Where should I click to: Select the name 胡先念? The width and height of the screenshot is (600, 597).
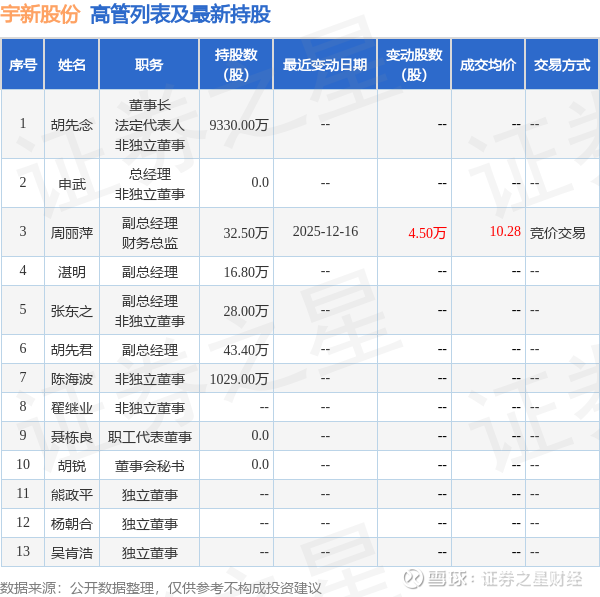(72, 125)
